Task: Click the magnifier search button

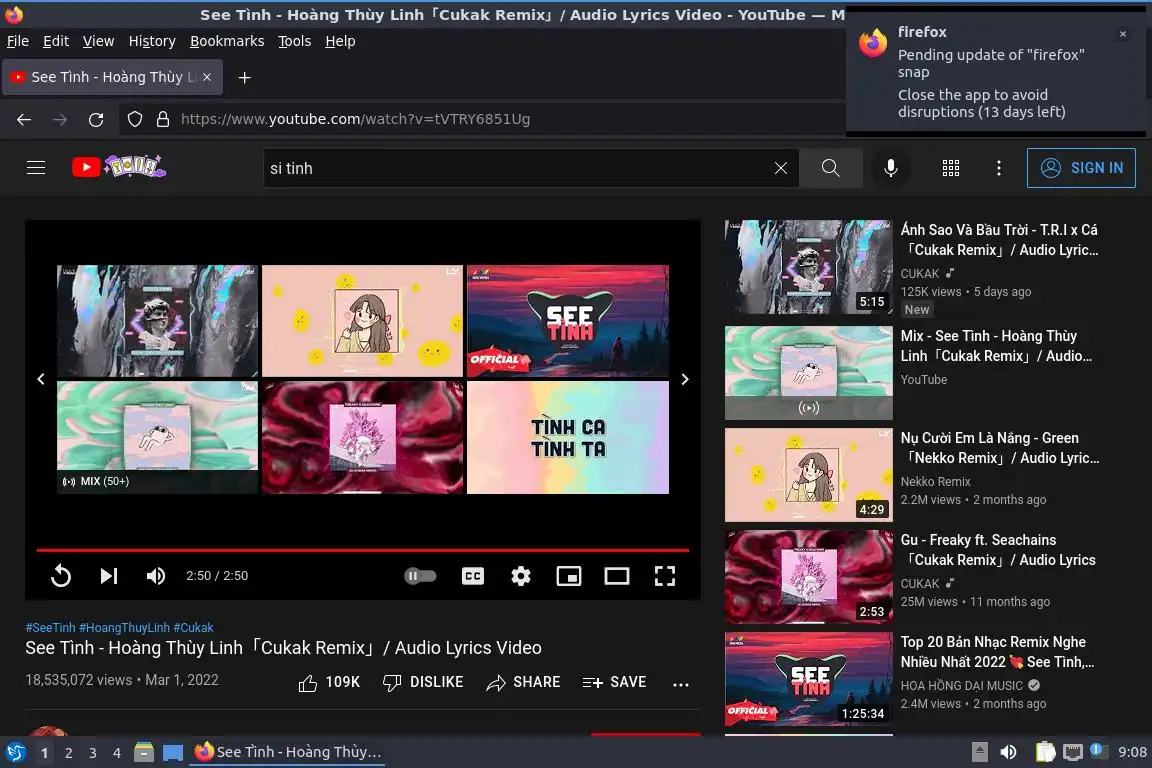Action: click(x=831, y=168)
